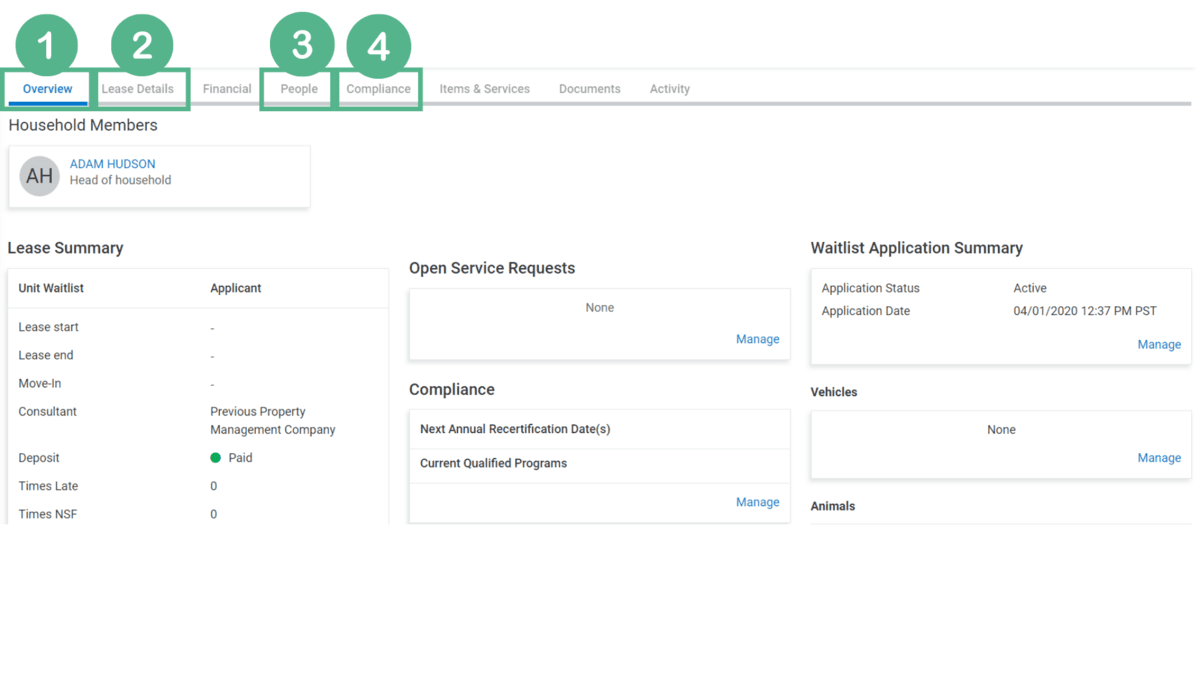Image resolution: width=1200 pixels, height=675 pixels.
Task: Click Manage in Waitlist Application Summary
Action: pos(1159,344)
